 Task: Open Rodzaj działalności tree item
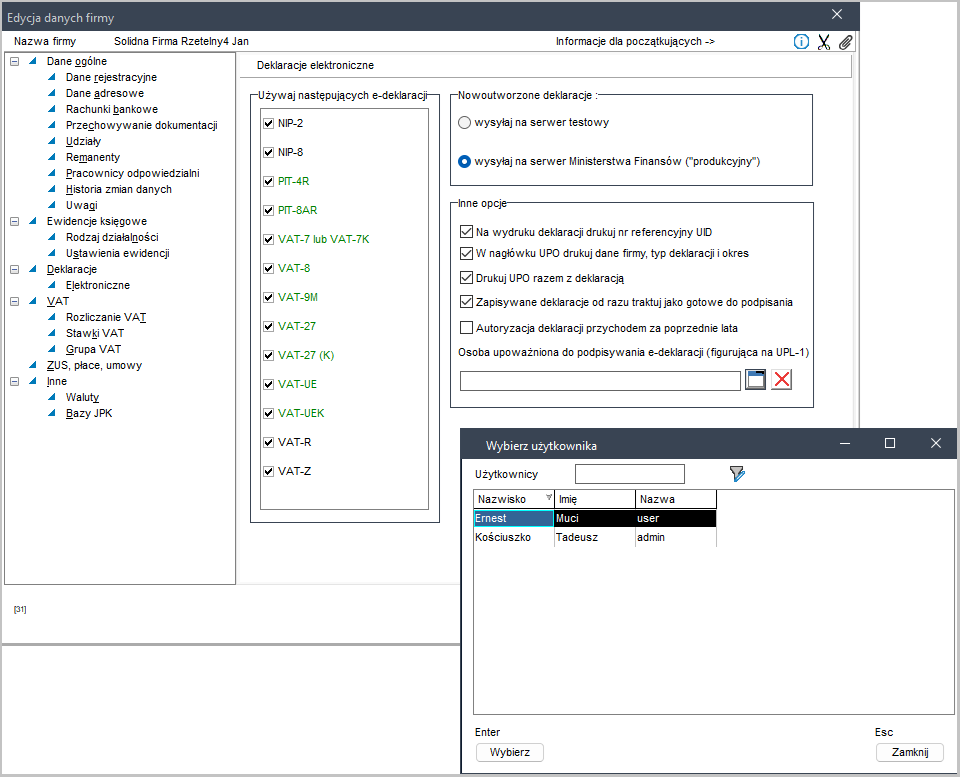pos(112,237)
